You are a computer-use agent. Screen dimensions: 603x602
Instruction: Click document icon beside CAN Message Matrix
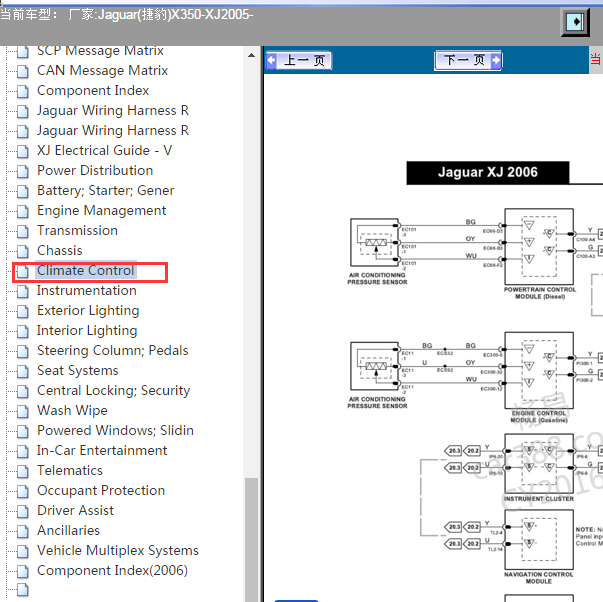click(23, 71)
